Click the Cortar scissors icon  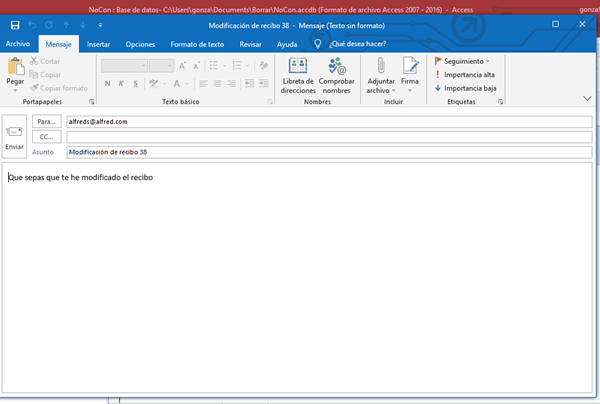tap(35, 61)
